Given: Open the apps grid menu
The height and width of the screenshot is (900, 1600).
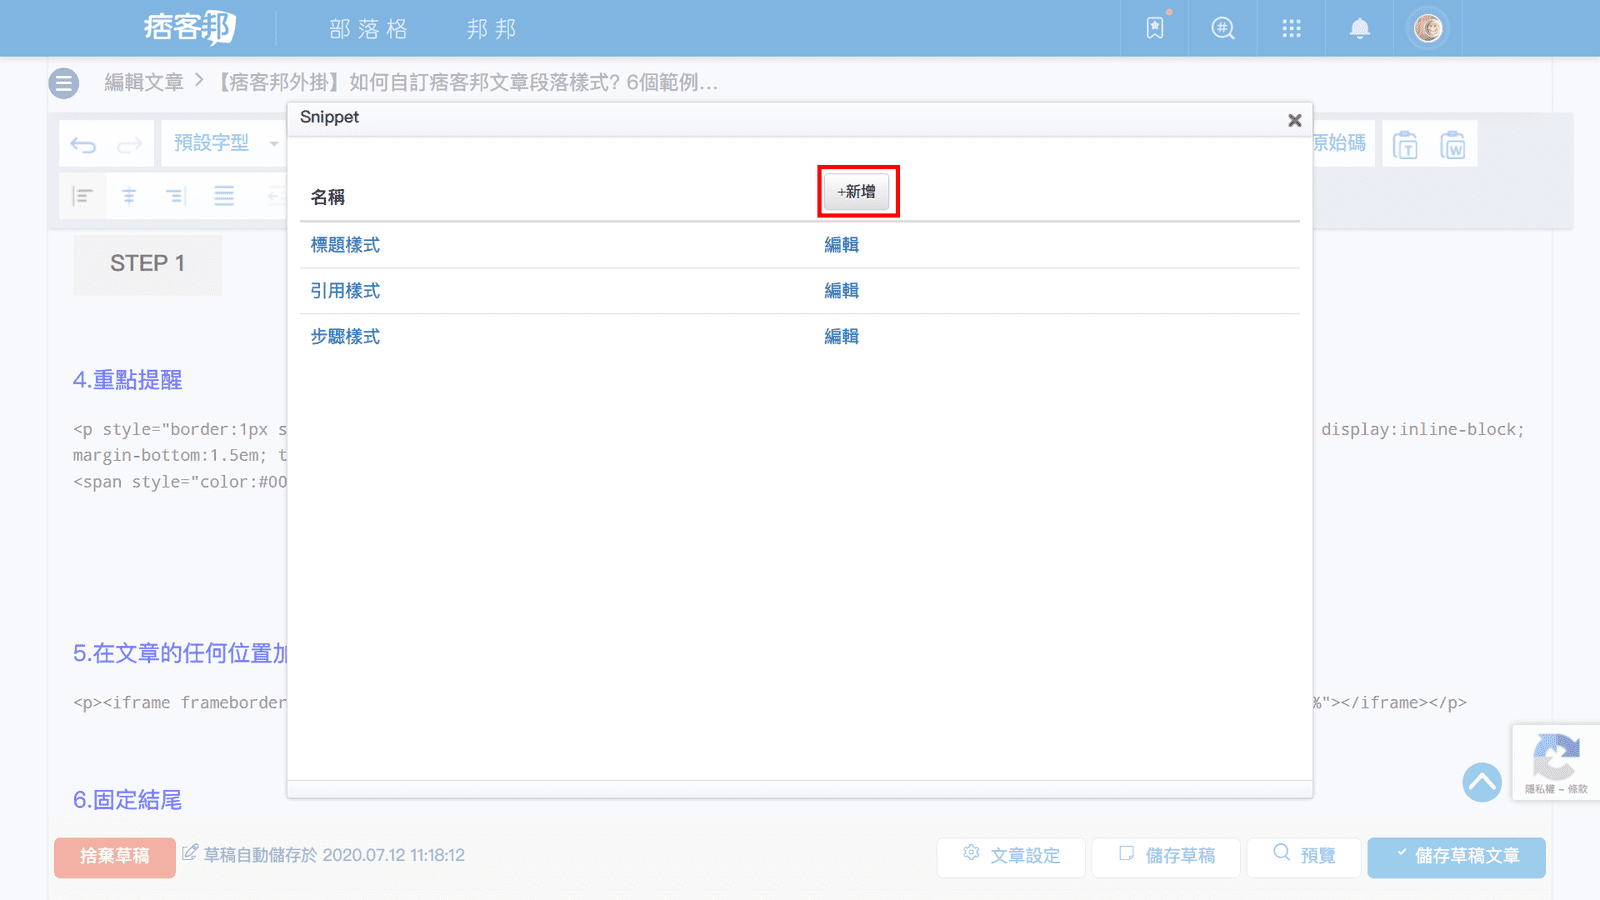Looking at the screenshot, I should [1291, 29].
